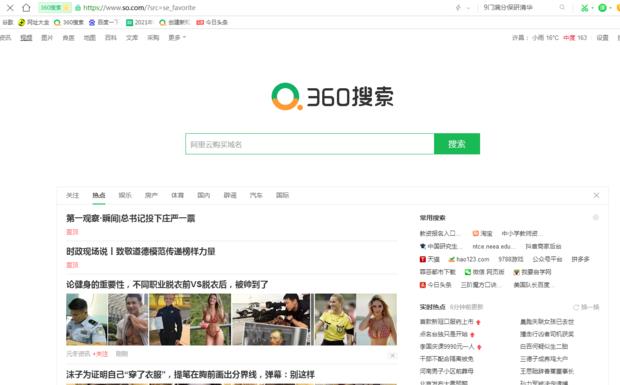Go to the browser home page icon
The height and width of the screenshot is (385, 620).
pos(26,8)
